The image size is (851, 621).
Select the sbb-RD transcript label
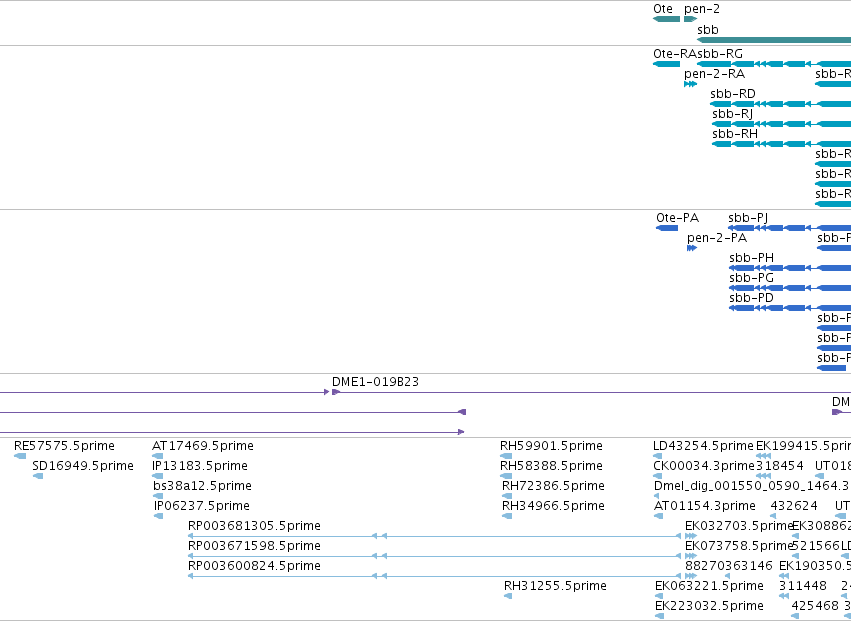(733, 94)
